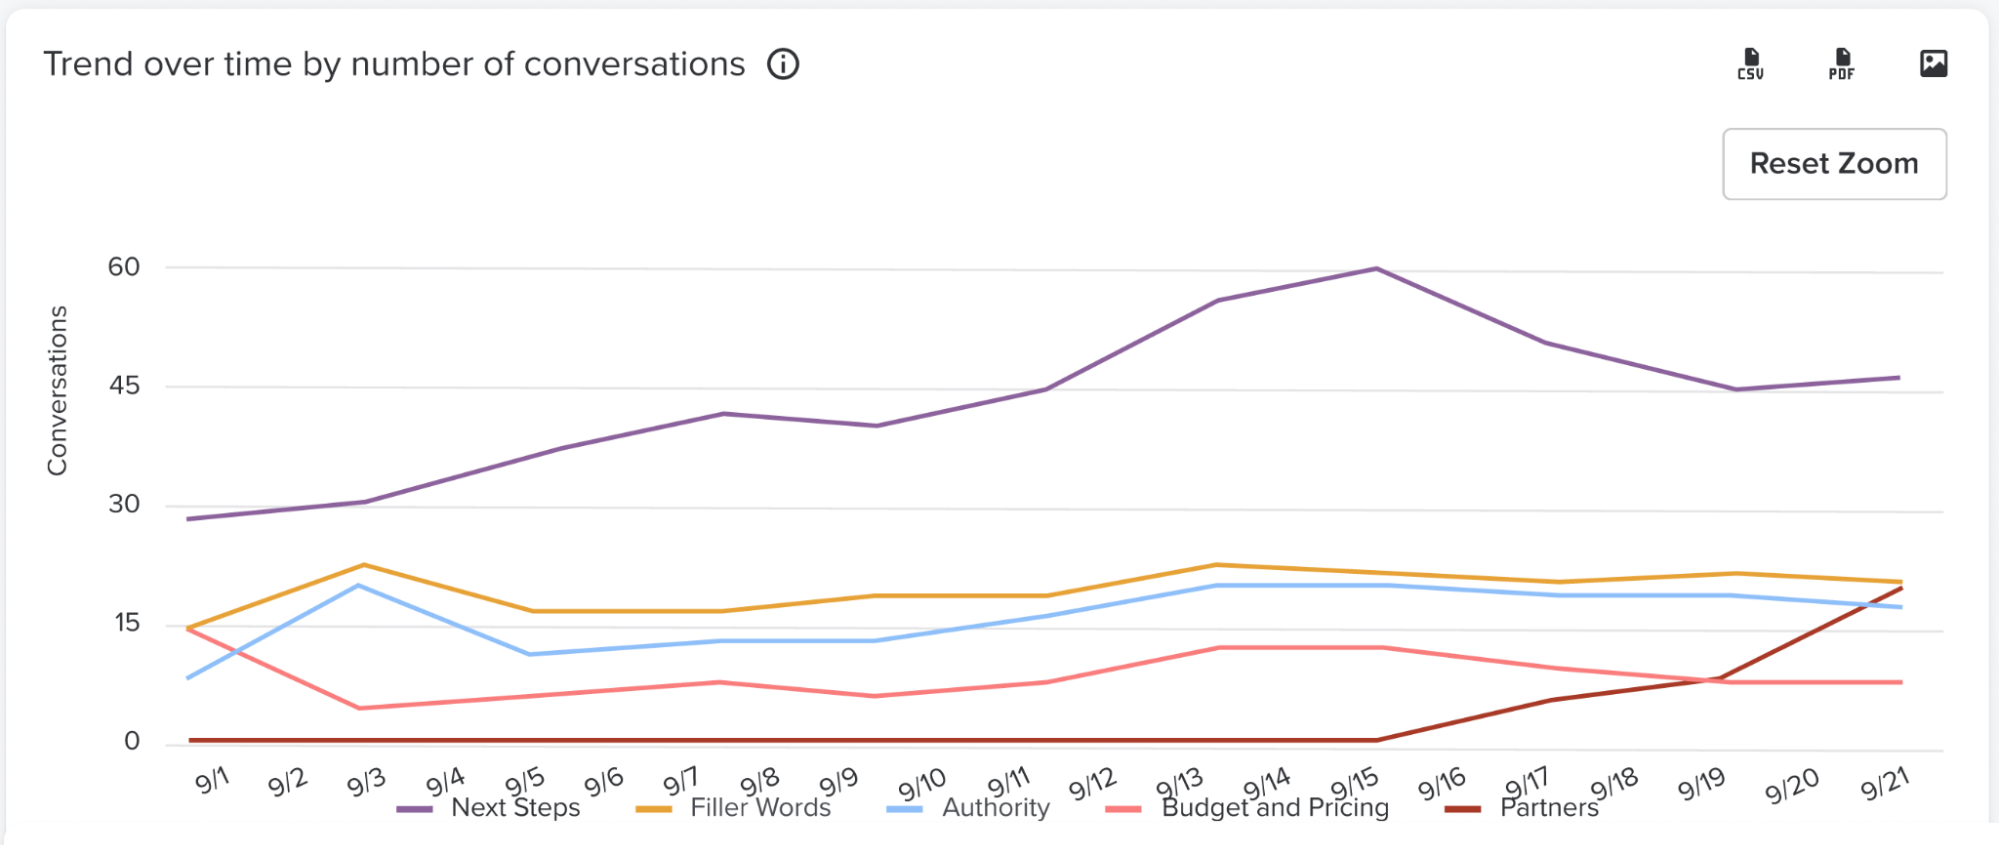Click the Next Steps line peak
The height and width of the screenshot is (846, 1999).
(1377, 269)
